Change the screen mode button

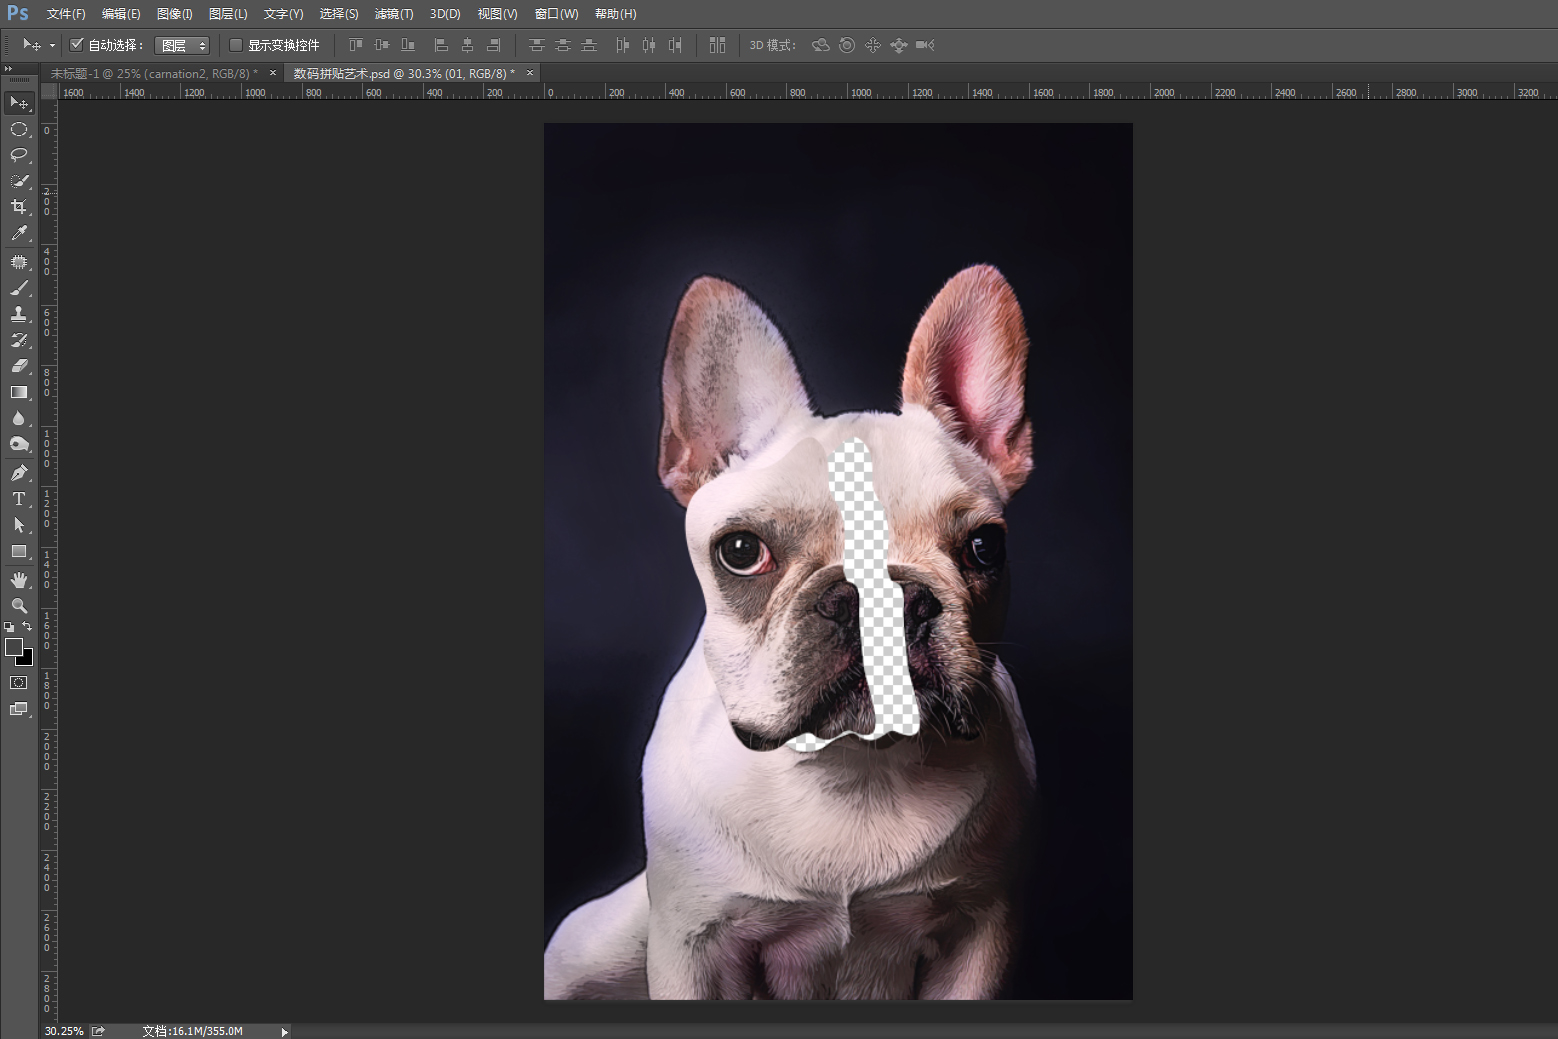(x=19, y=709)
